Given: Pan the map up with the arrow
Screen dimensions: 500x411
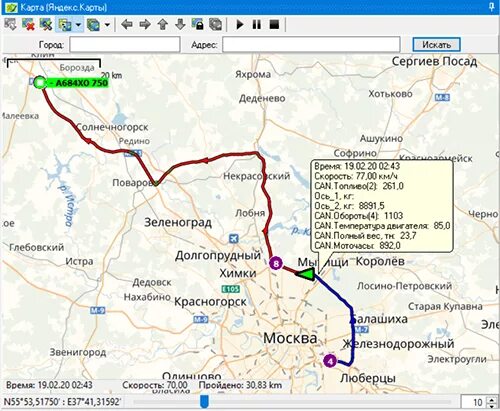Looking at the screenshot, I should [162, 24].
